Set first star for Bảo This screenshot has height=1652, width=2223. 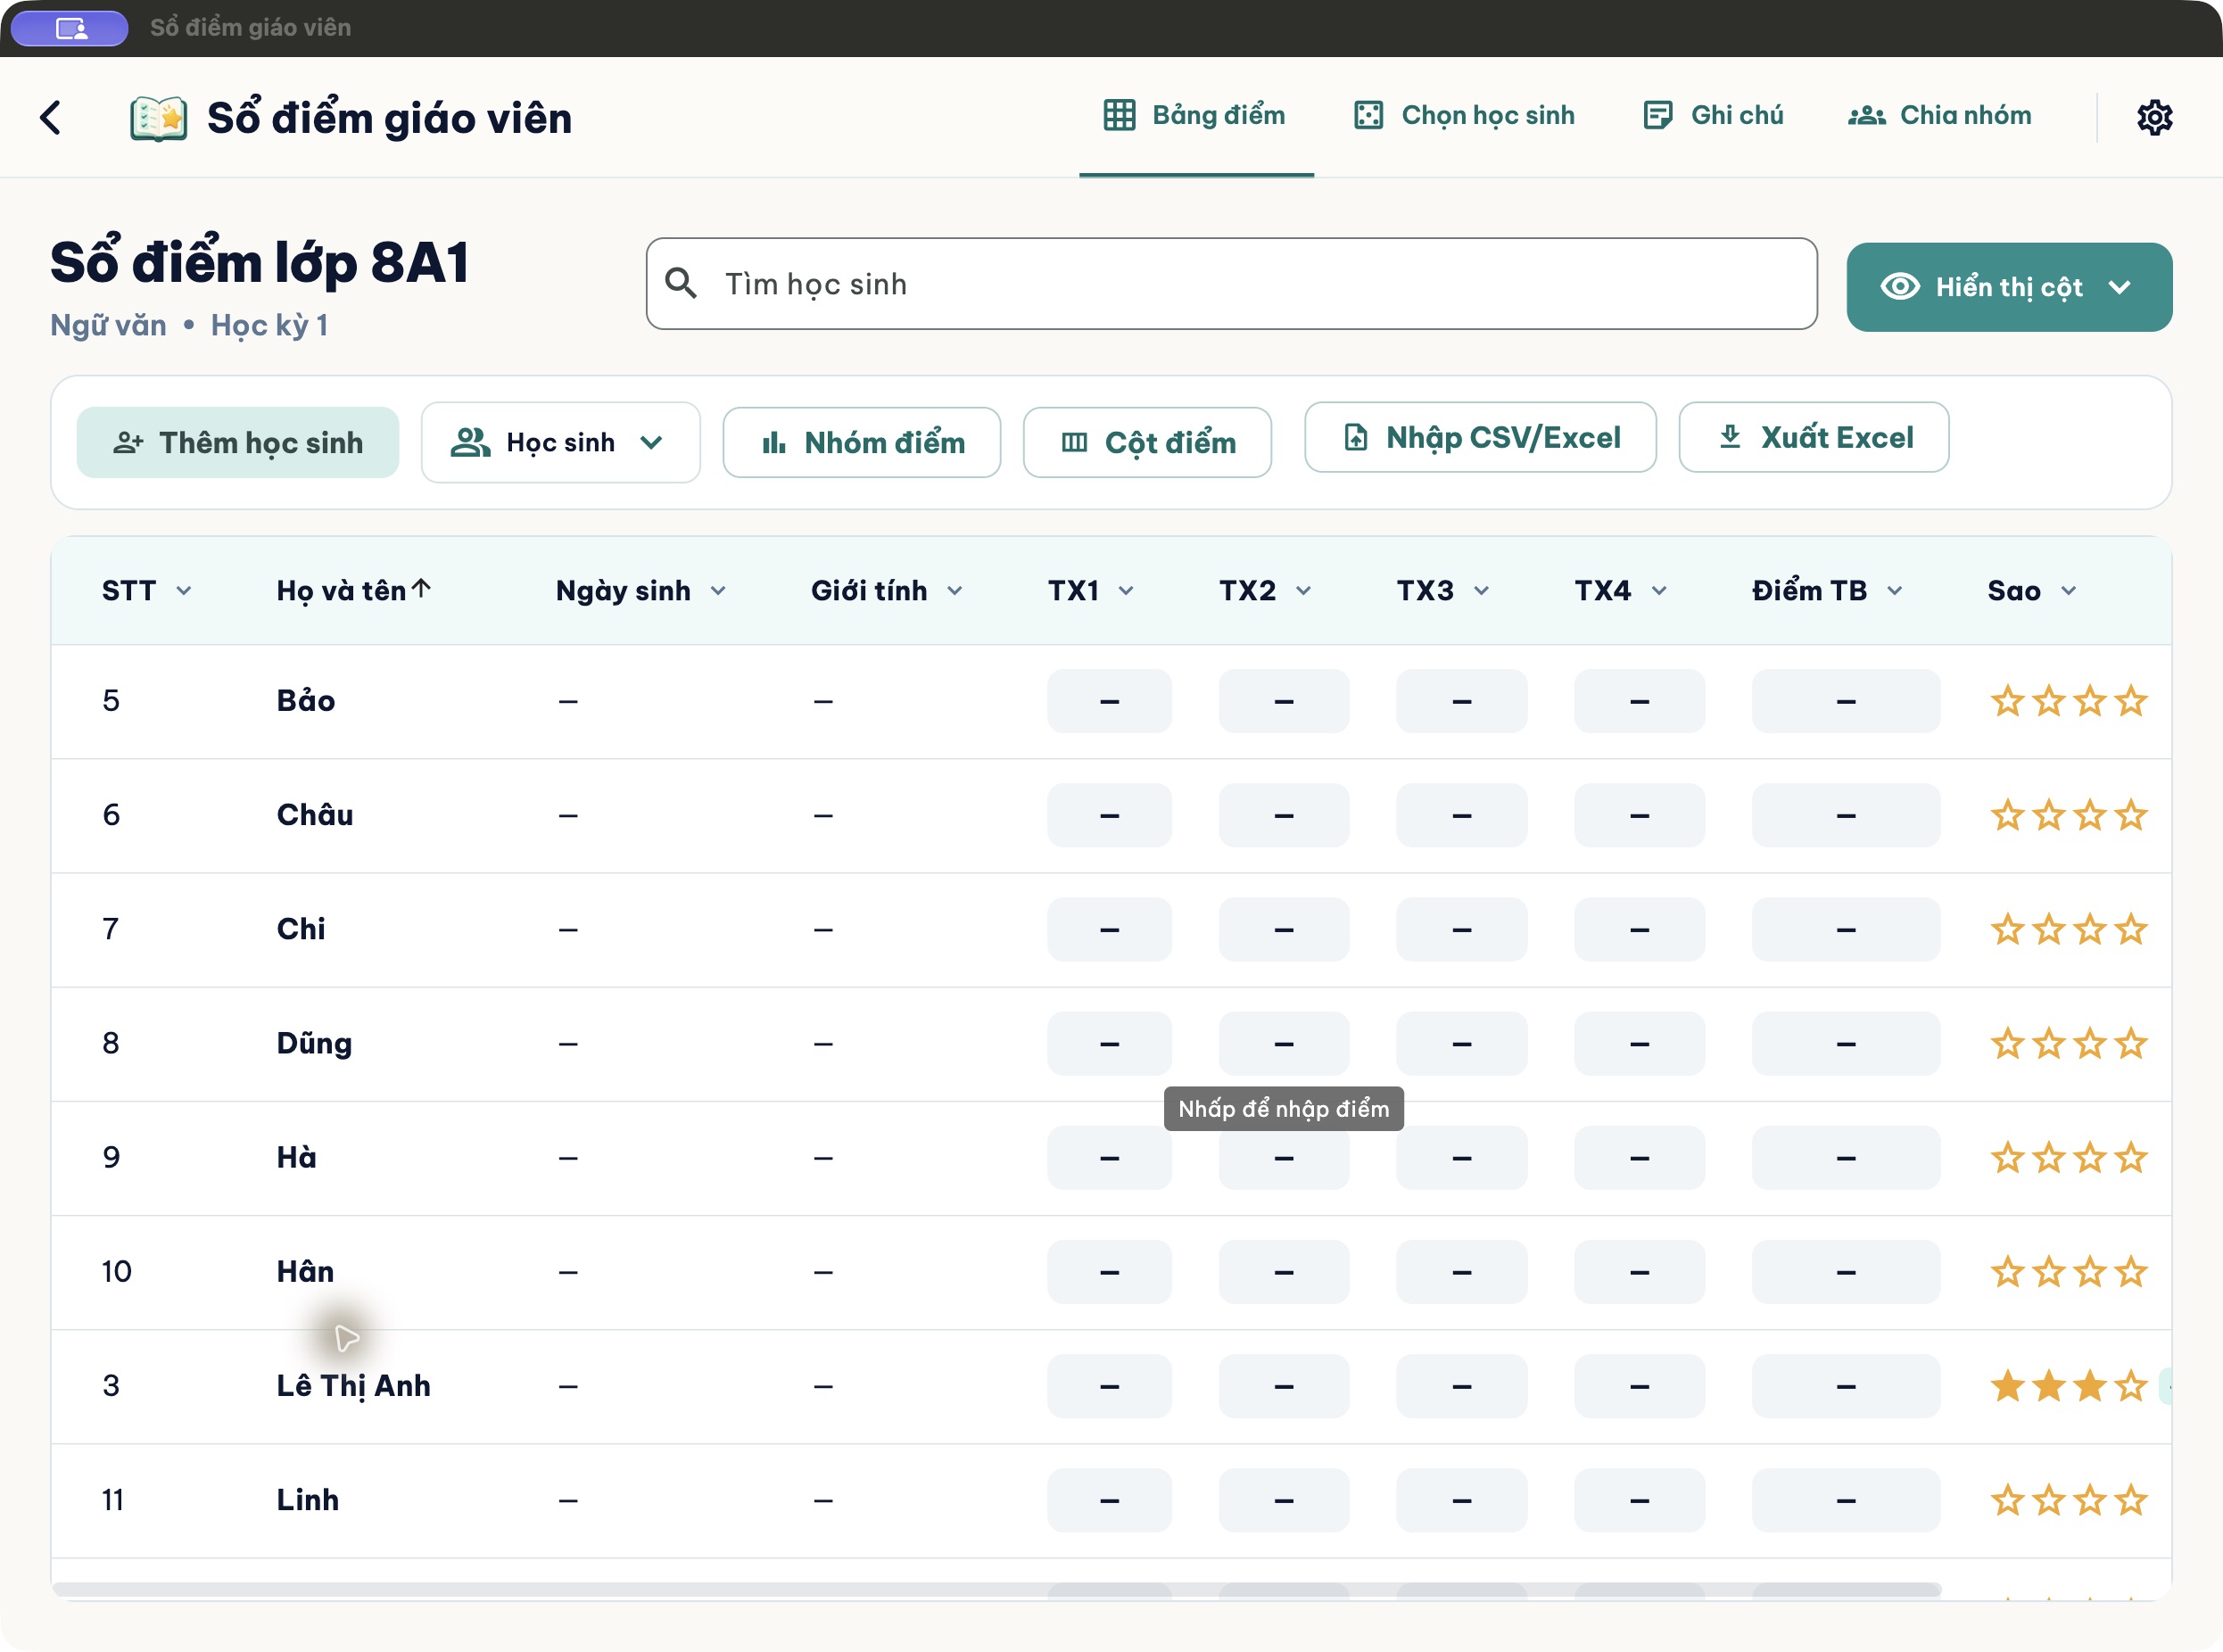point(2007,701)
